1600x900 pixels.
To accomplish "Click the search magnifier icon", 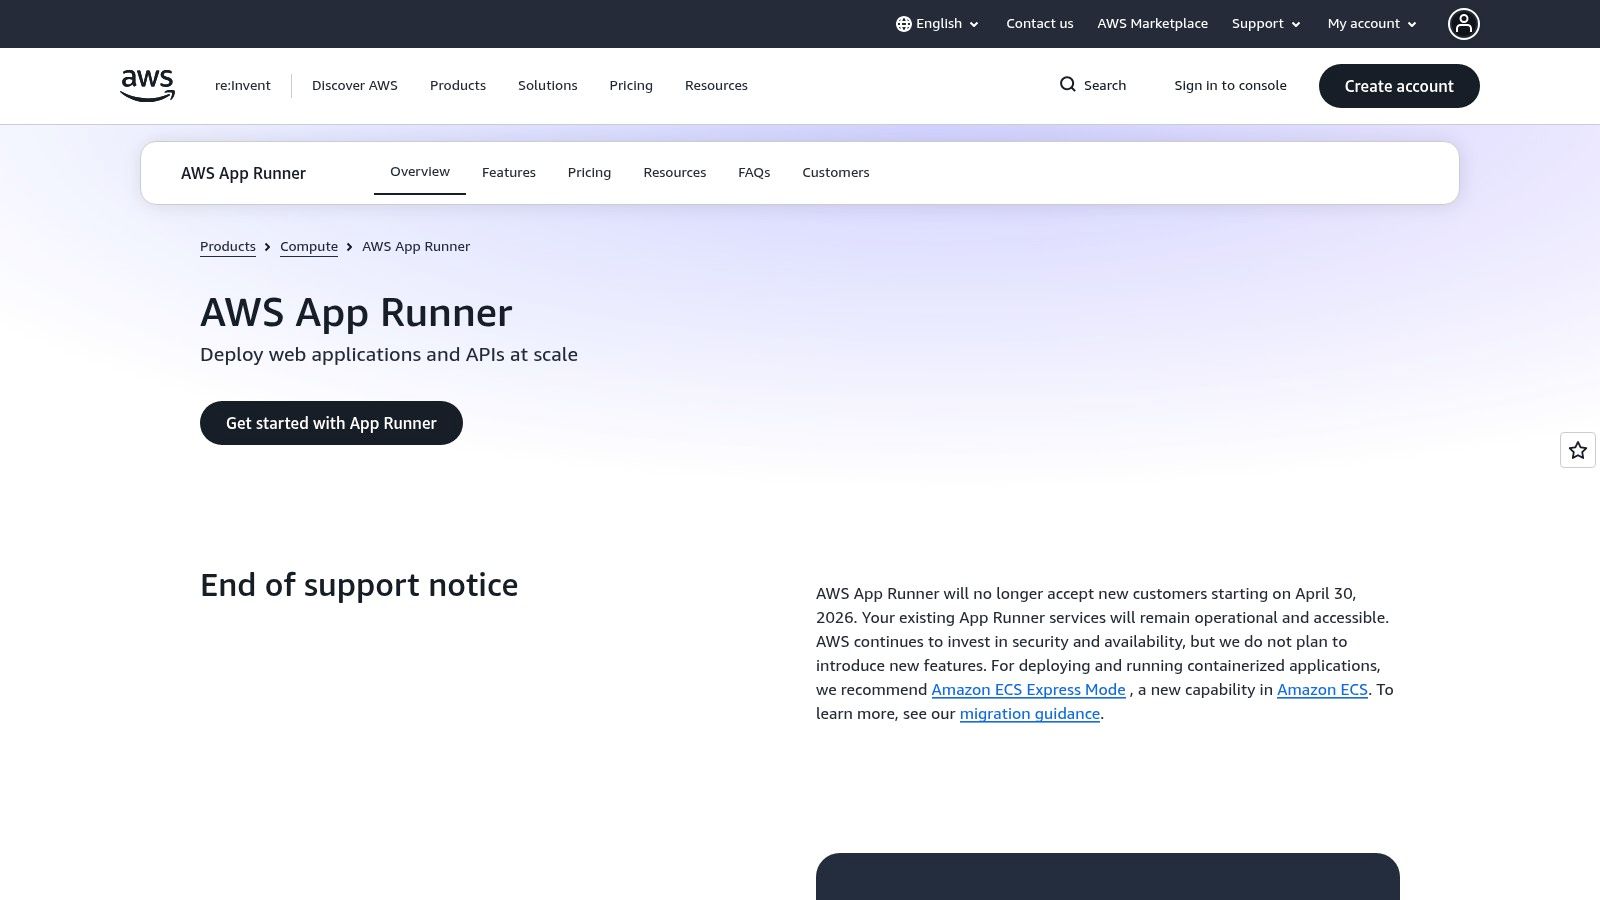I will 1068,85.
